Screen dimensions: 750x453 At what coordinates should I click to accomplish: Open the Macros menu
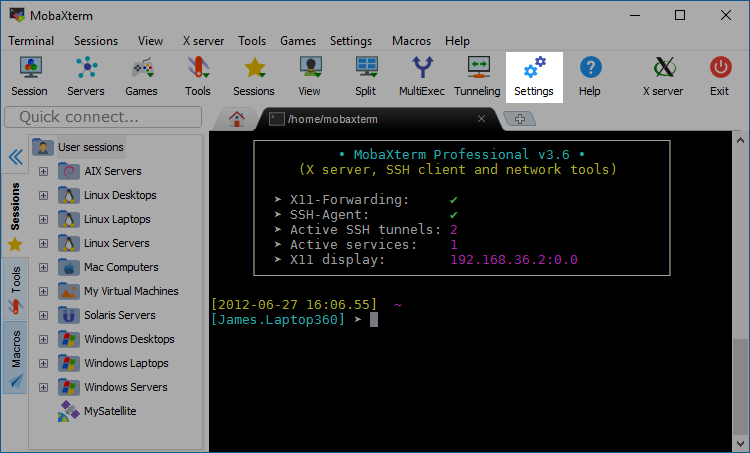point(411,41)
